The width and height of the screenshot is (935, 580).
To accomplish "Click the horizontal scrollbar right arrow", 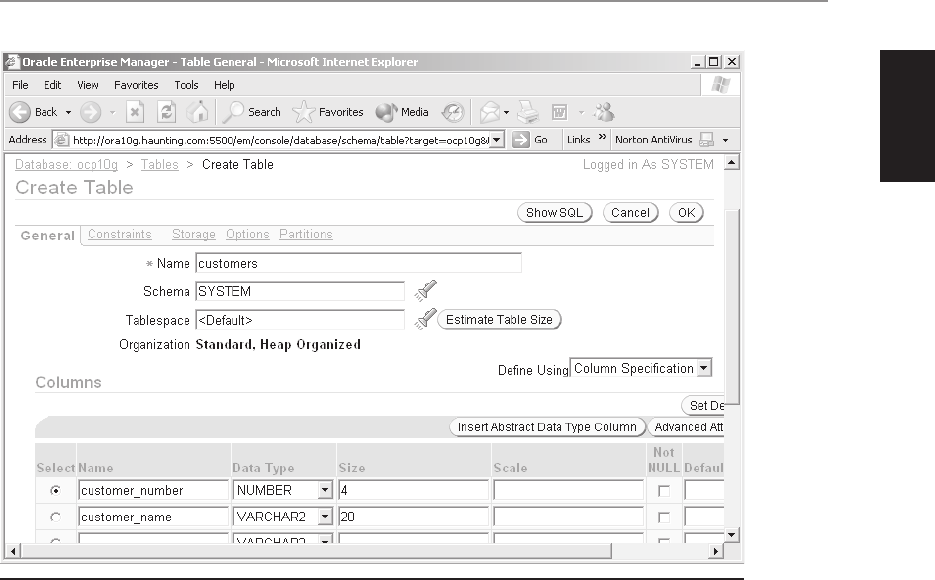I will (x=716, y=551).
